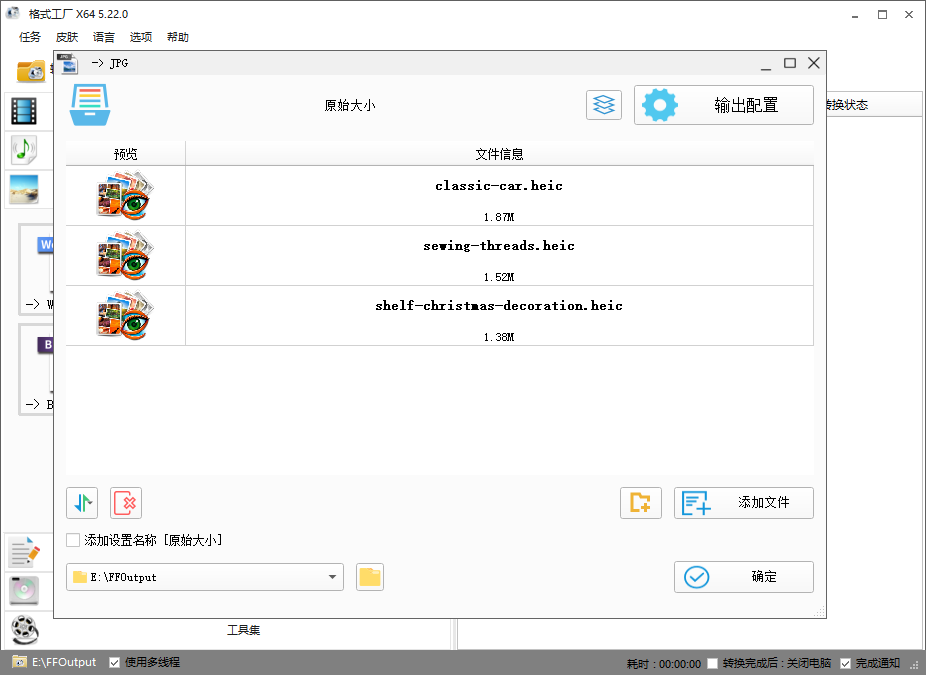Click the 原始大小 label in dialog
This screenshot has width=926, height=675.
pyautogui.click(x=350, y=106)
